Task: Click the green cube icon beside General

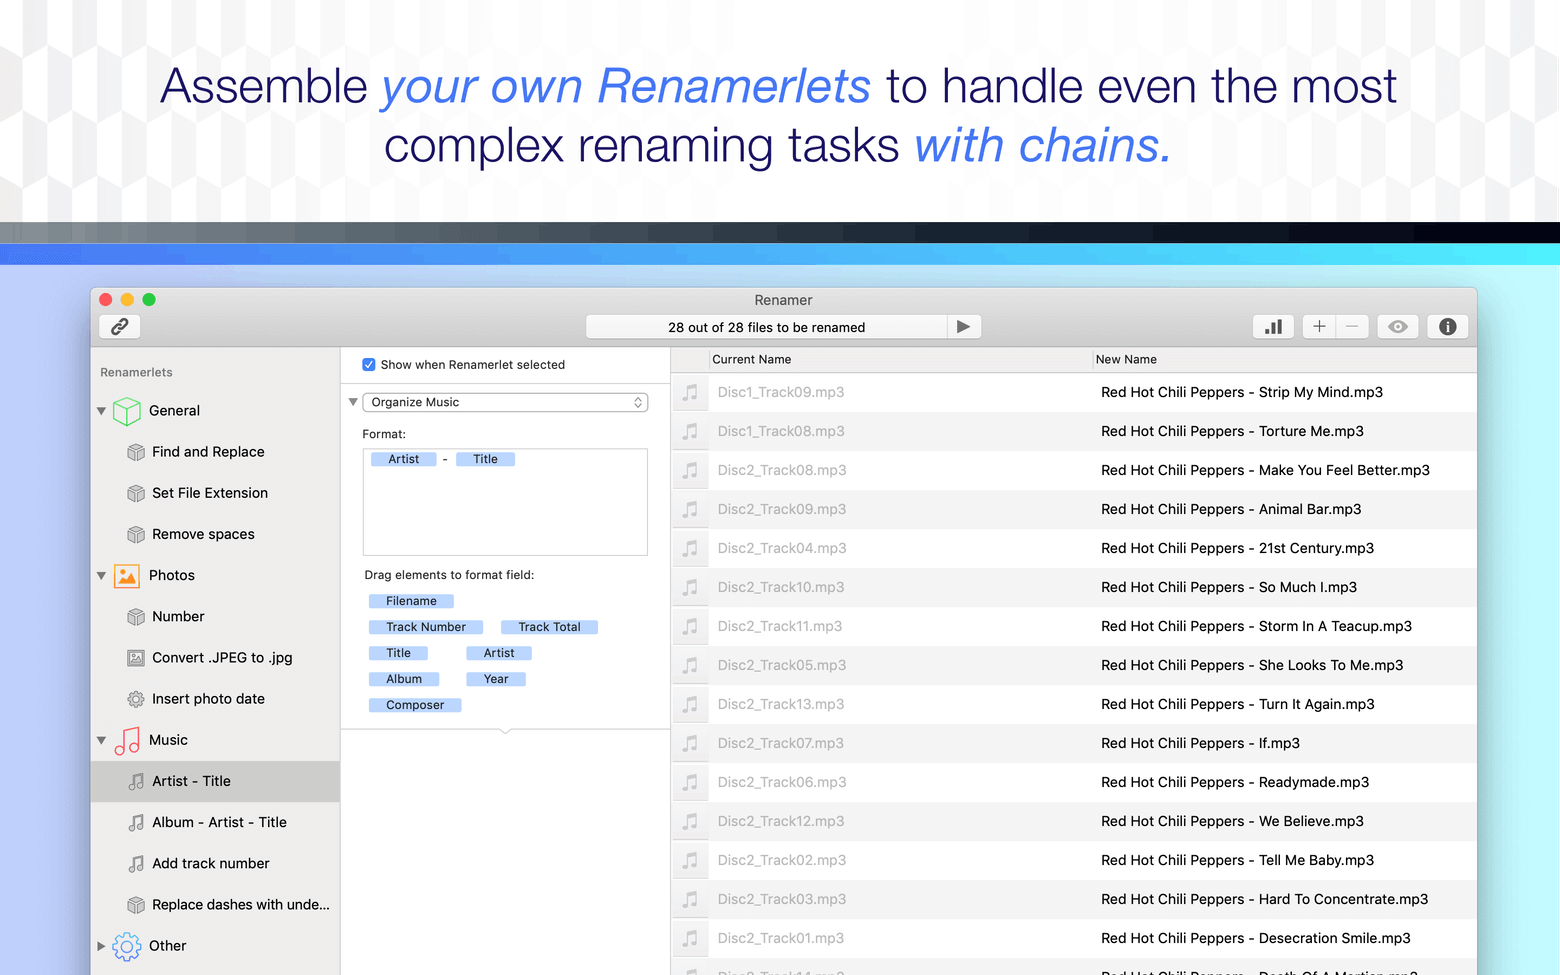Action: pyautogui.click(x=126, y=410)
